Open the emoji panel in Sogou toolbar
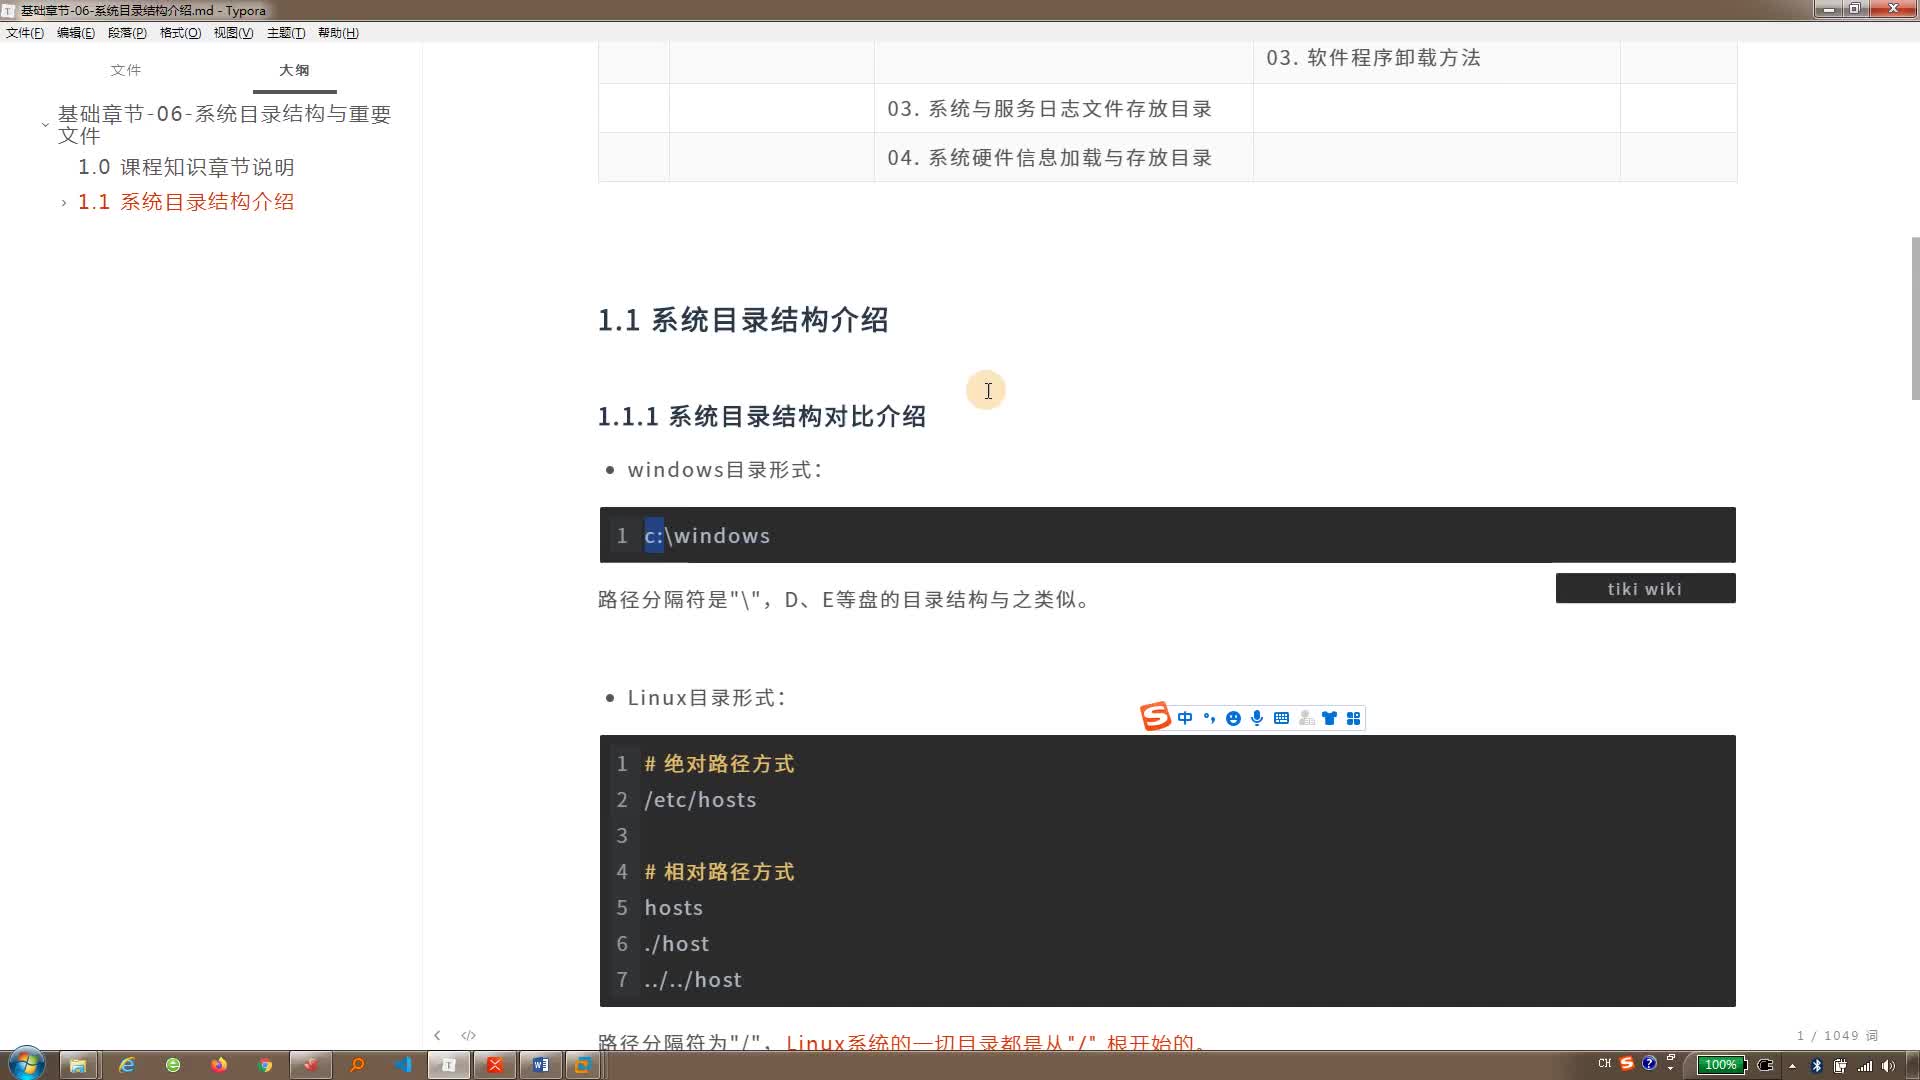This screenshot has width=1920, height=1080. tap(1233, 718)
